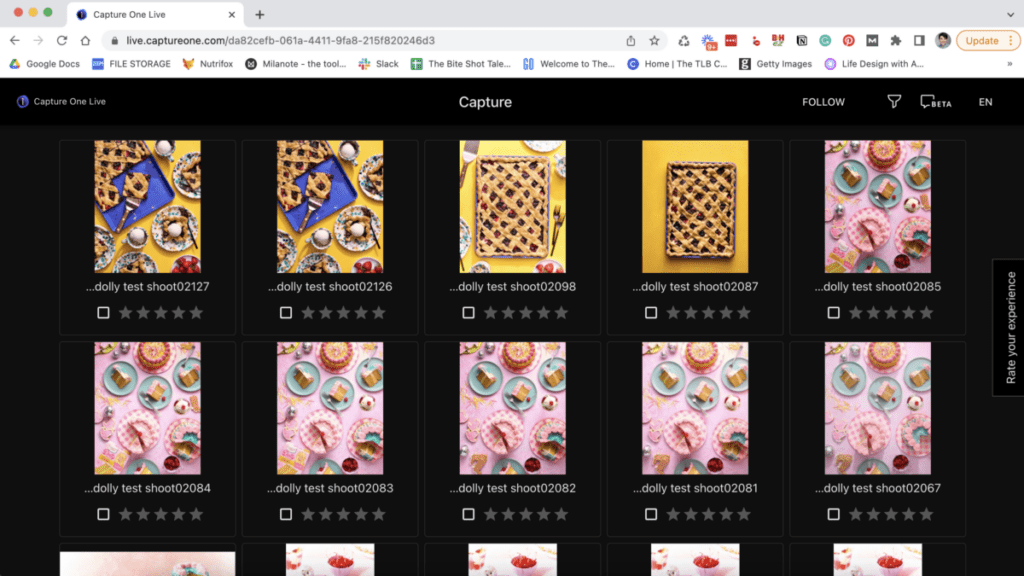Rate shoot02082 with the first star
The image size is (1024, 576).
tap(490, 515)
